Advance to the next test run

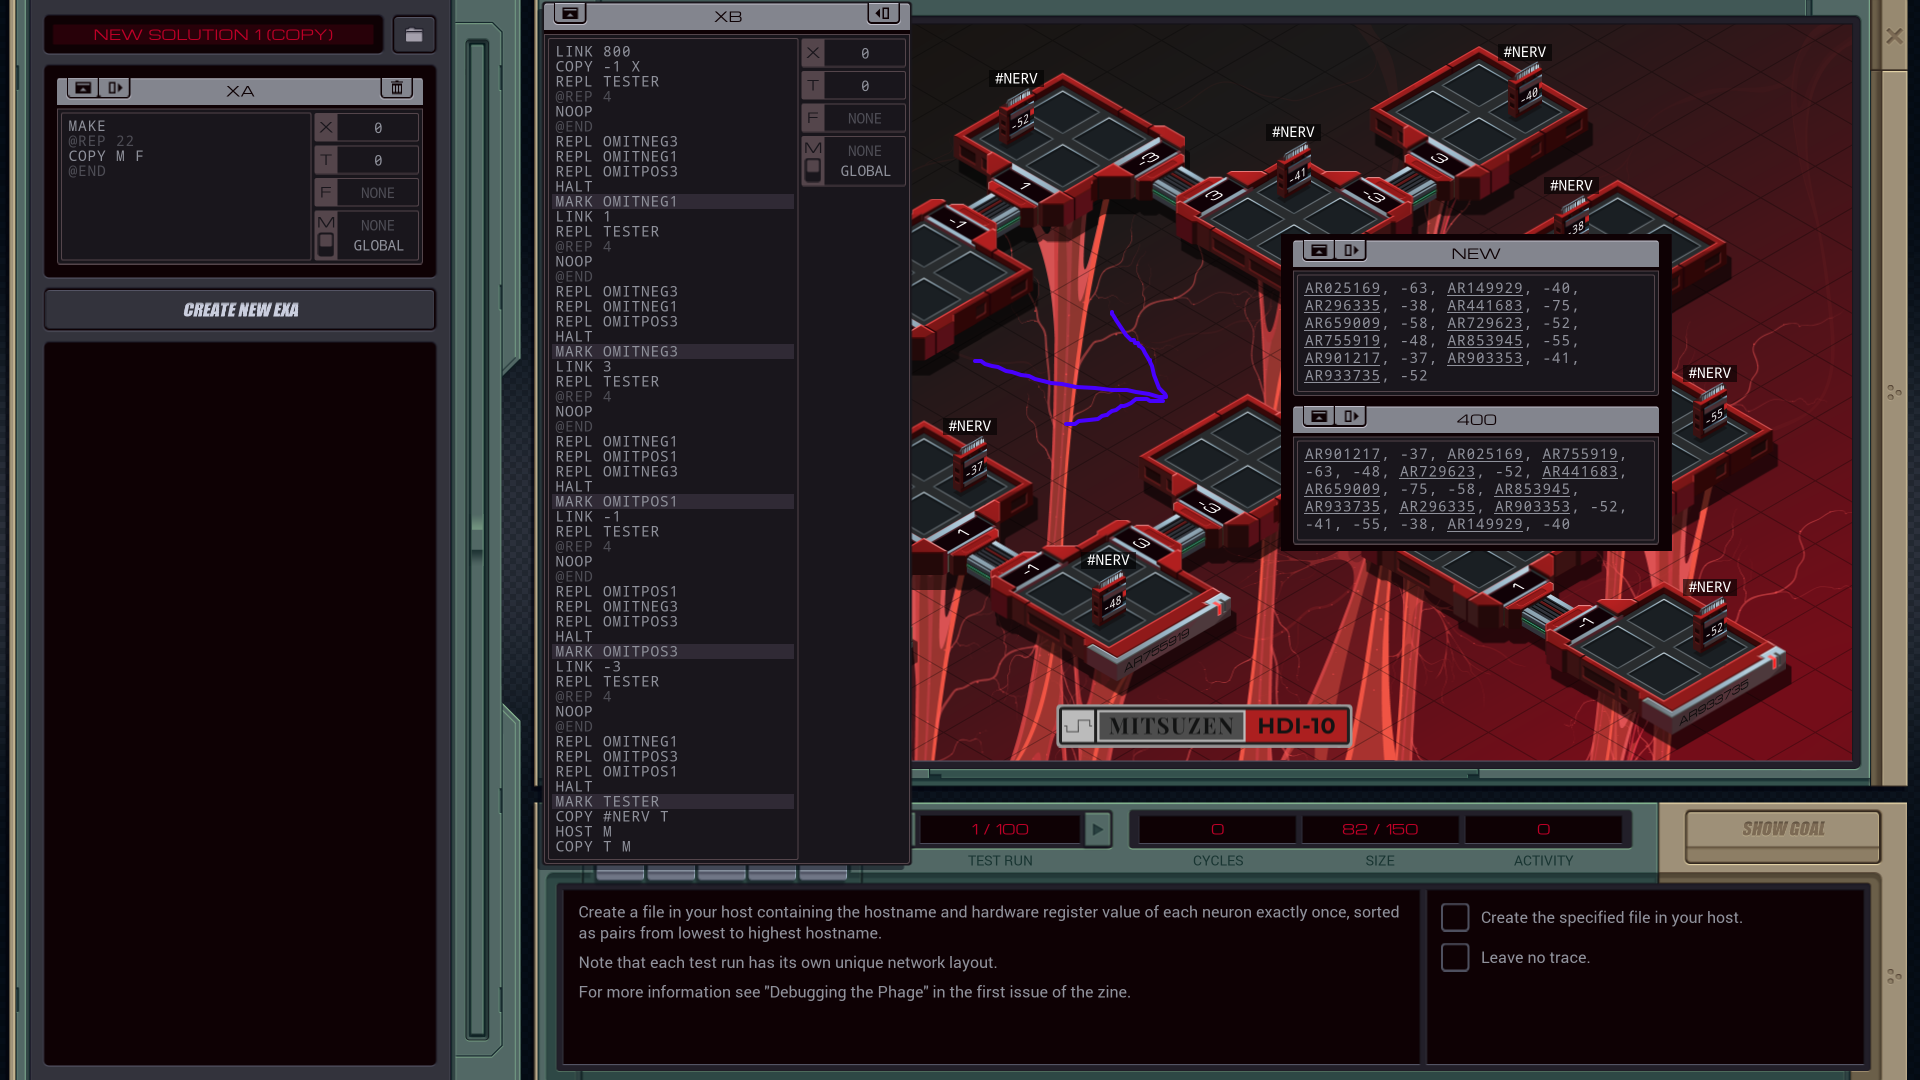(1098, 829)
